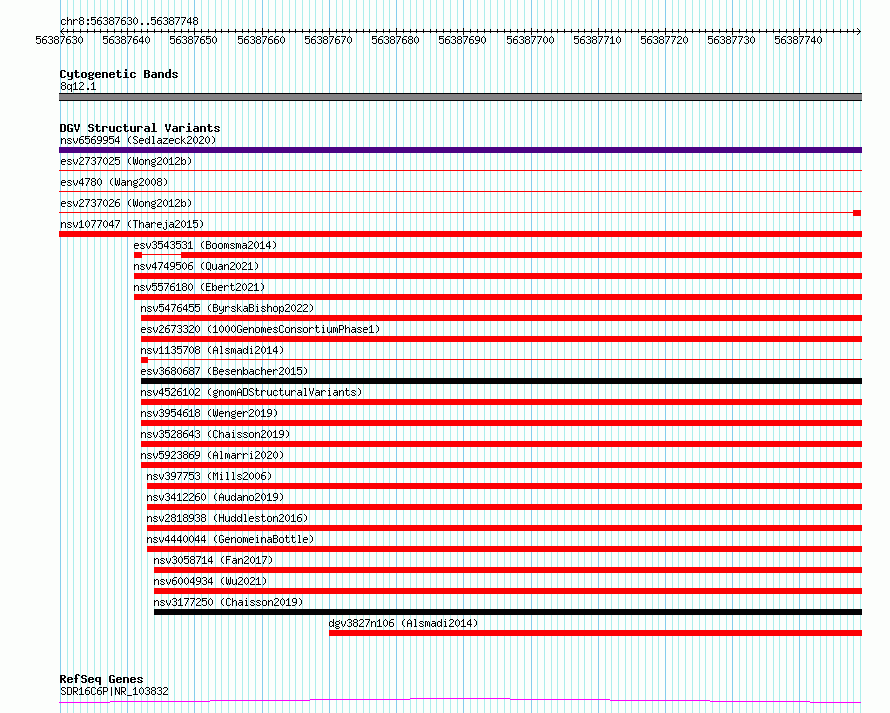This screenshot has width=890, height=713.
Task: Click ruler position 56387650
Action: [x=193, y=40]
